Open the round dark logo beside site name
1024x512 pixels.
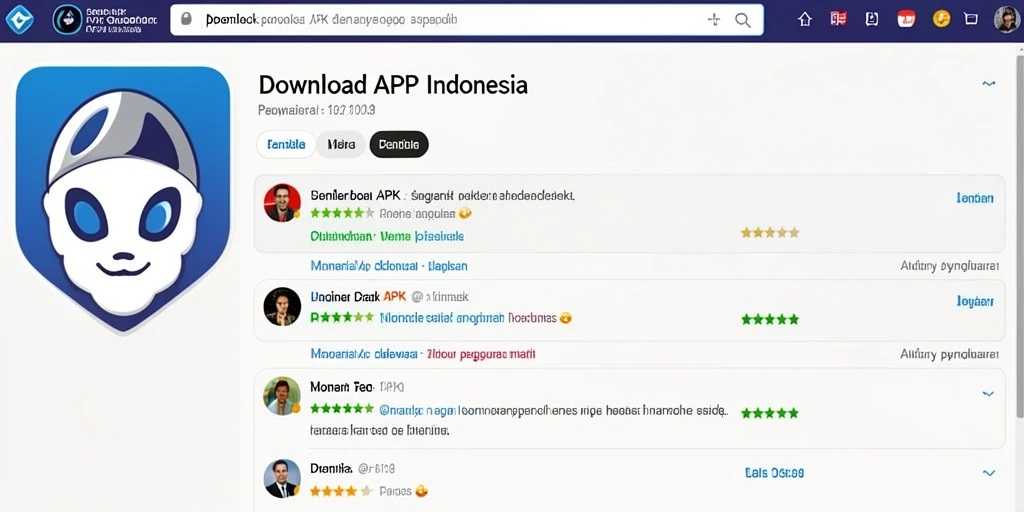coord(67,20)
